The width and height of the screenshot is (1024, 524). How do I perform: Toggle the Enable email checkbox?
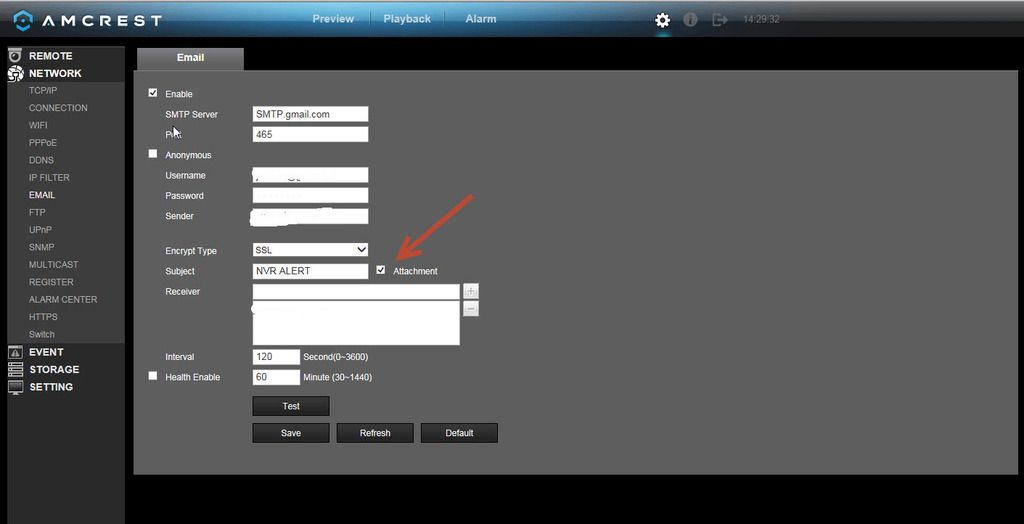pos(153,93)
